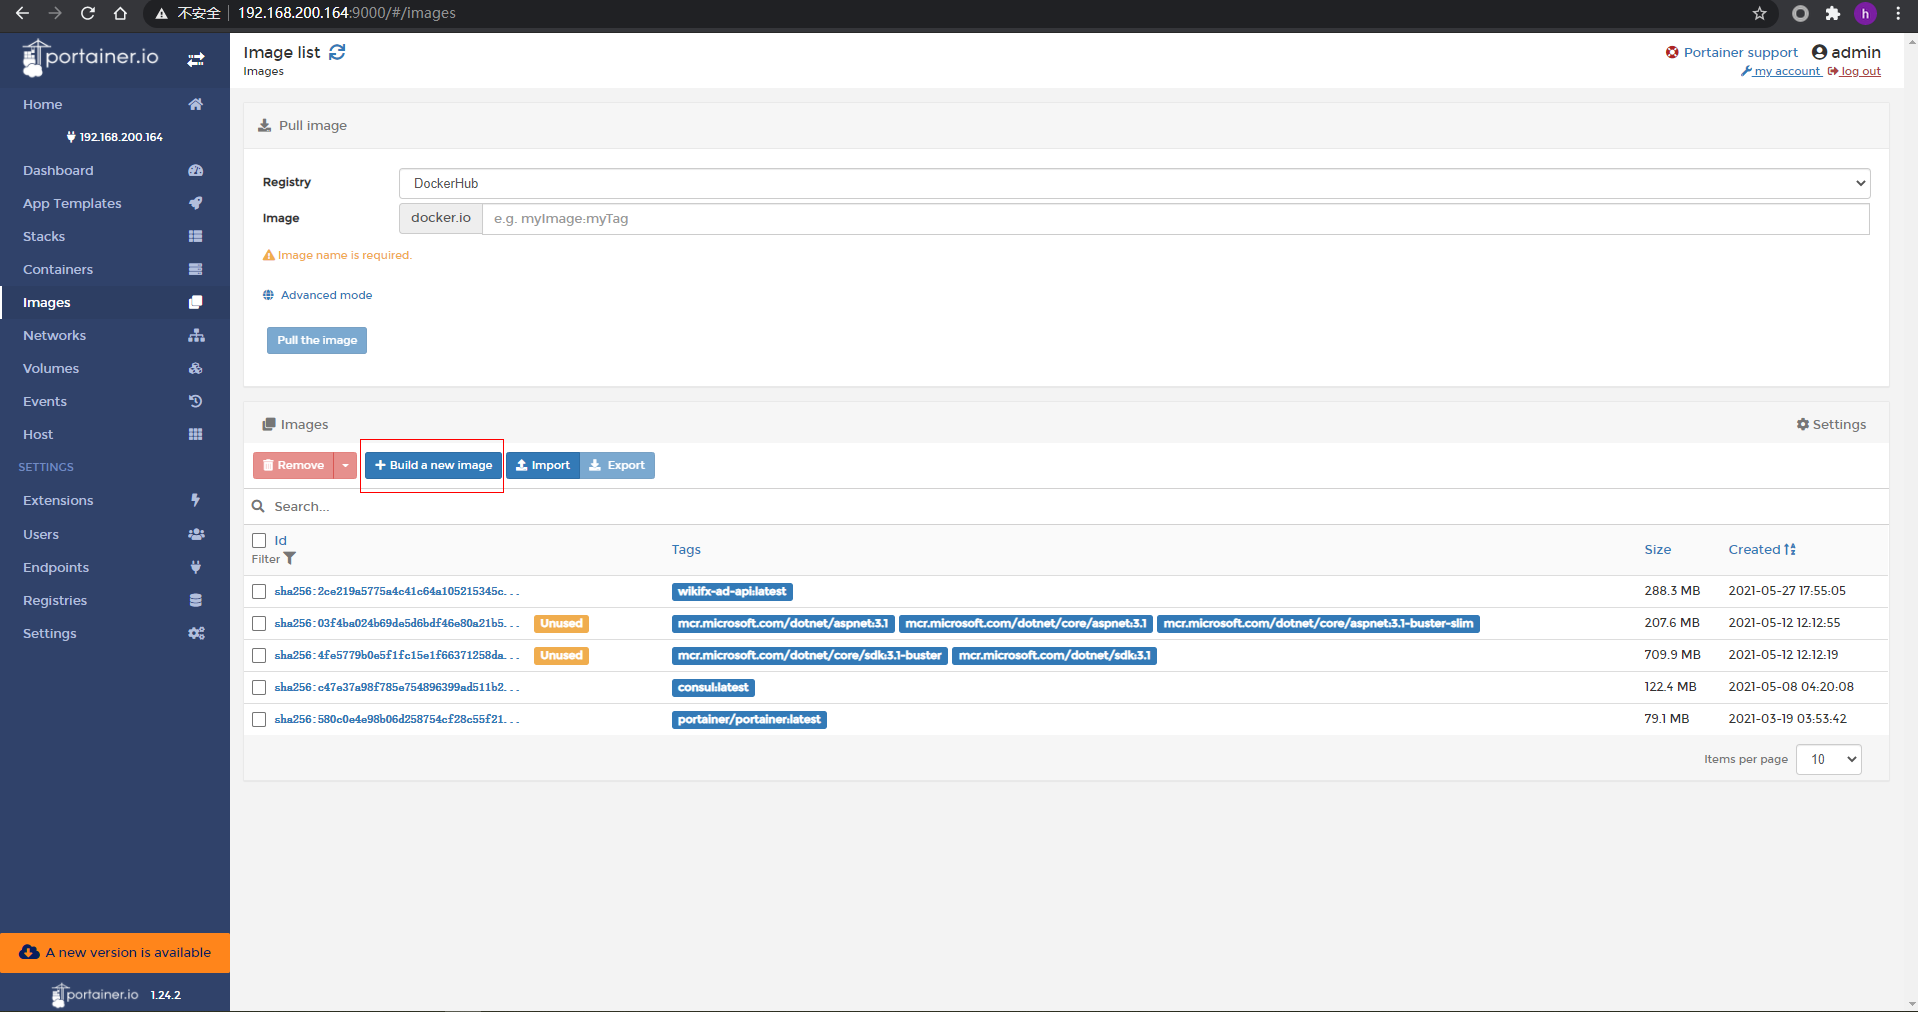Focus the Search images field

[x=1066, y=506]
